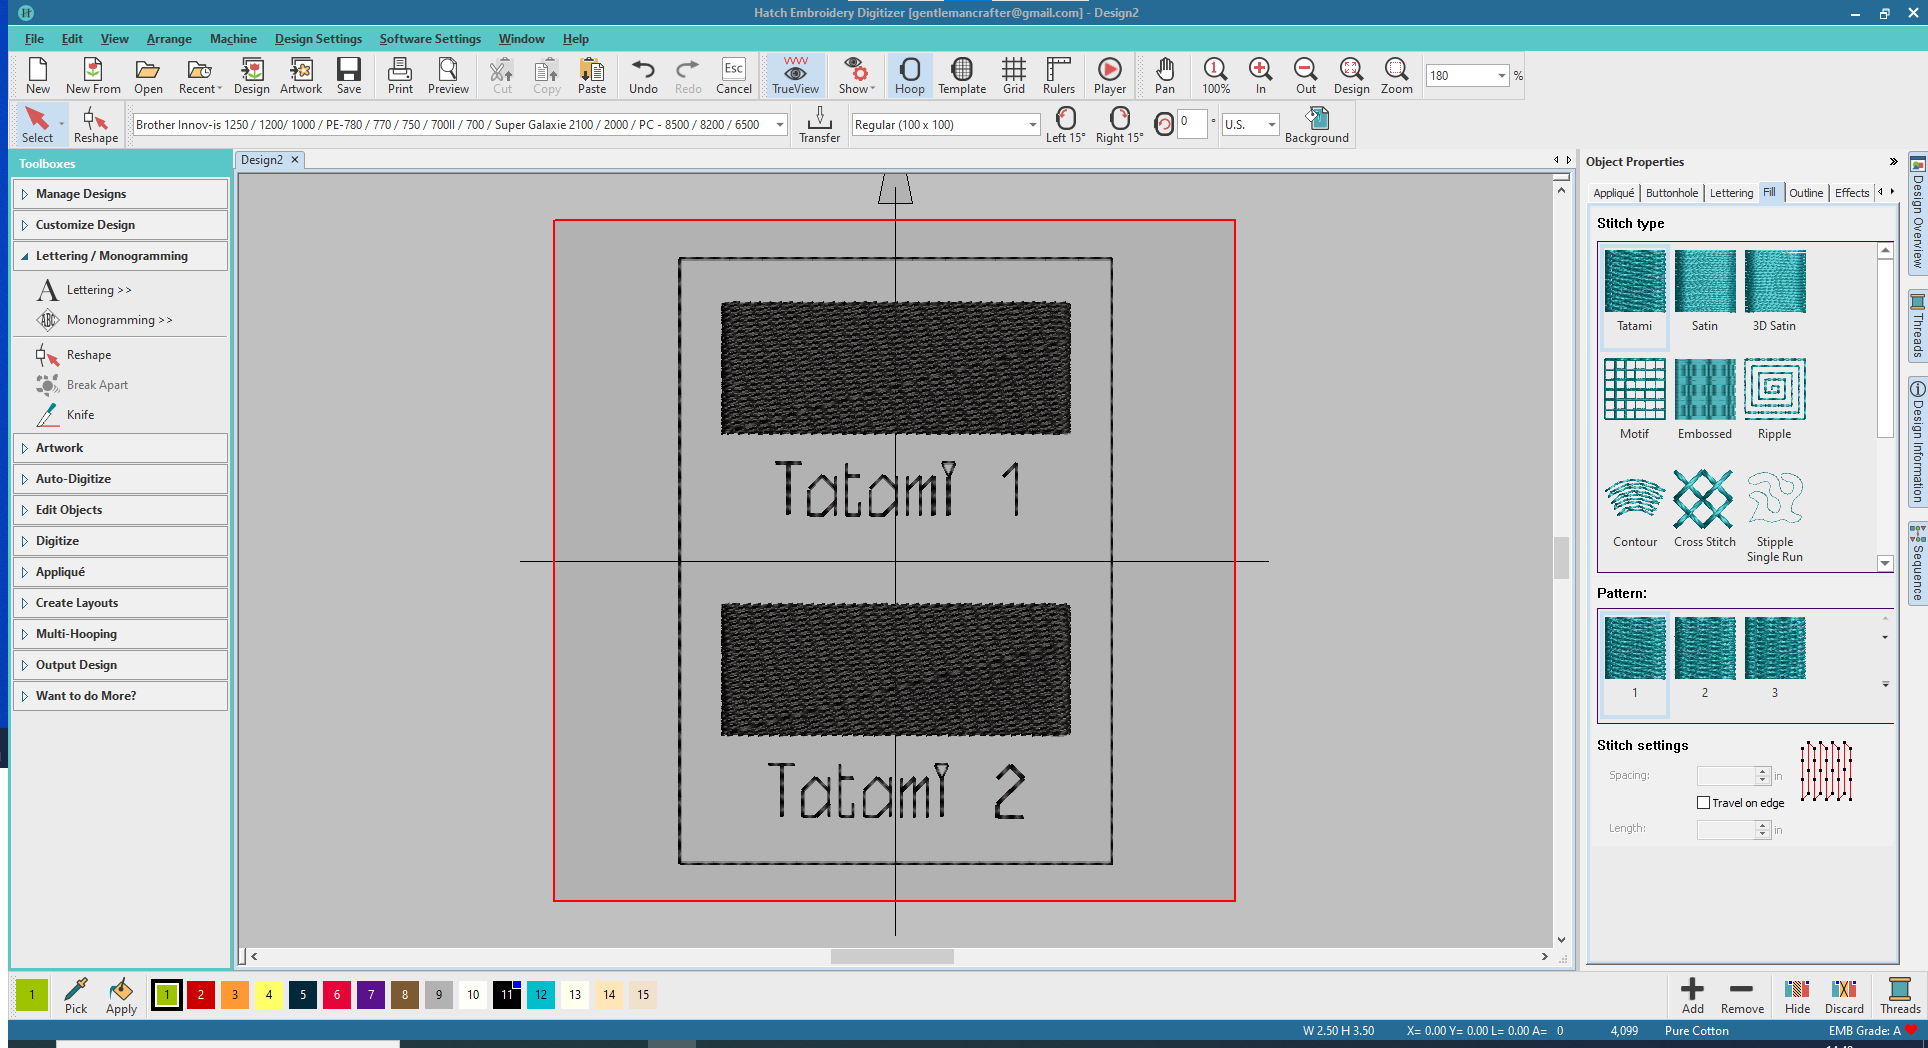This screenshot has height=1048, width=1928.
Task: Click the Lettering >> link
Action: 99,290
